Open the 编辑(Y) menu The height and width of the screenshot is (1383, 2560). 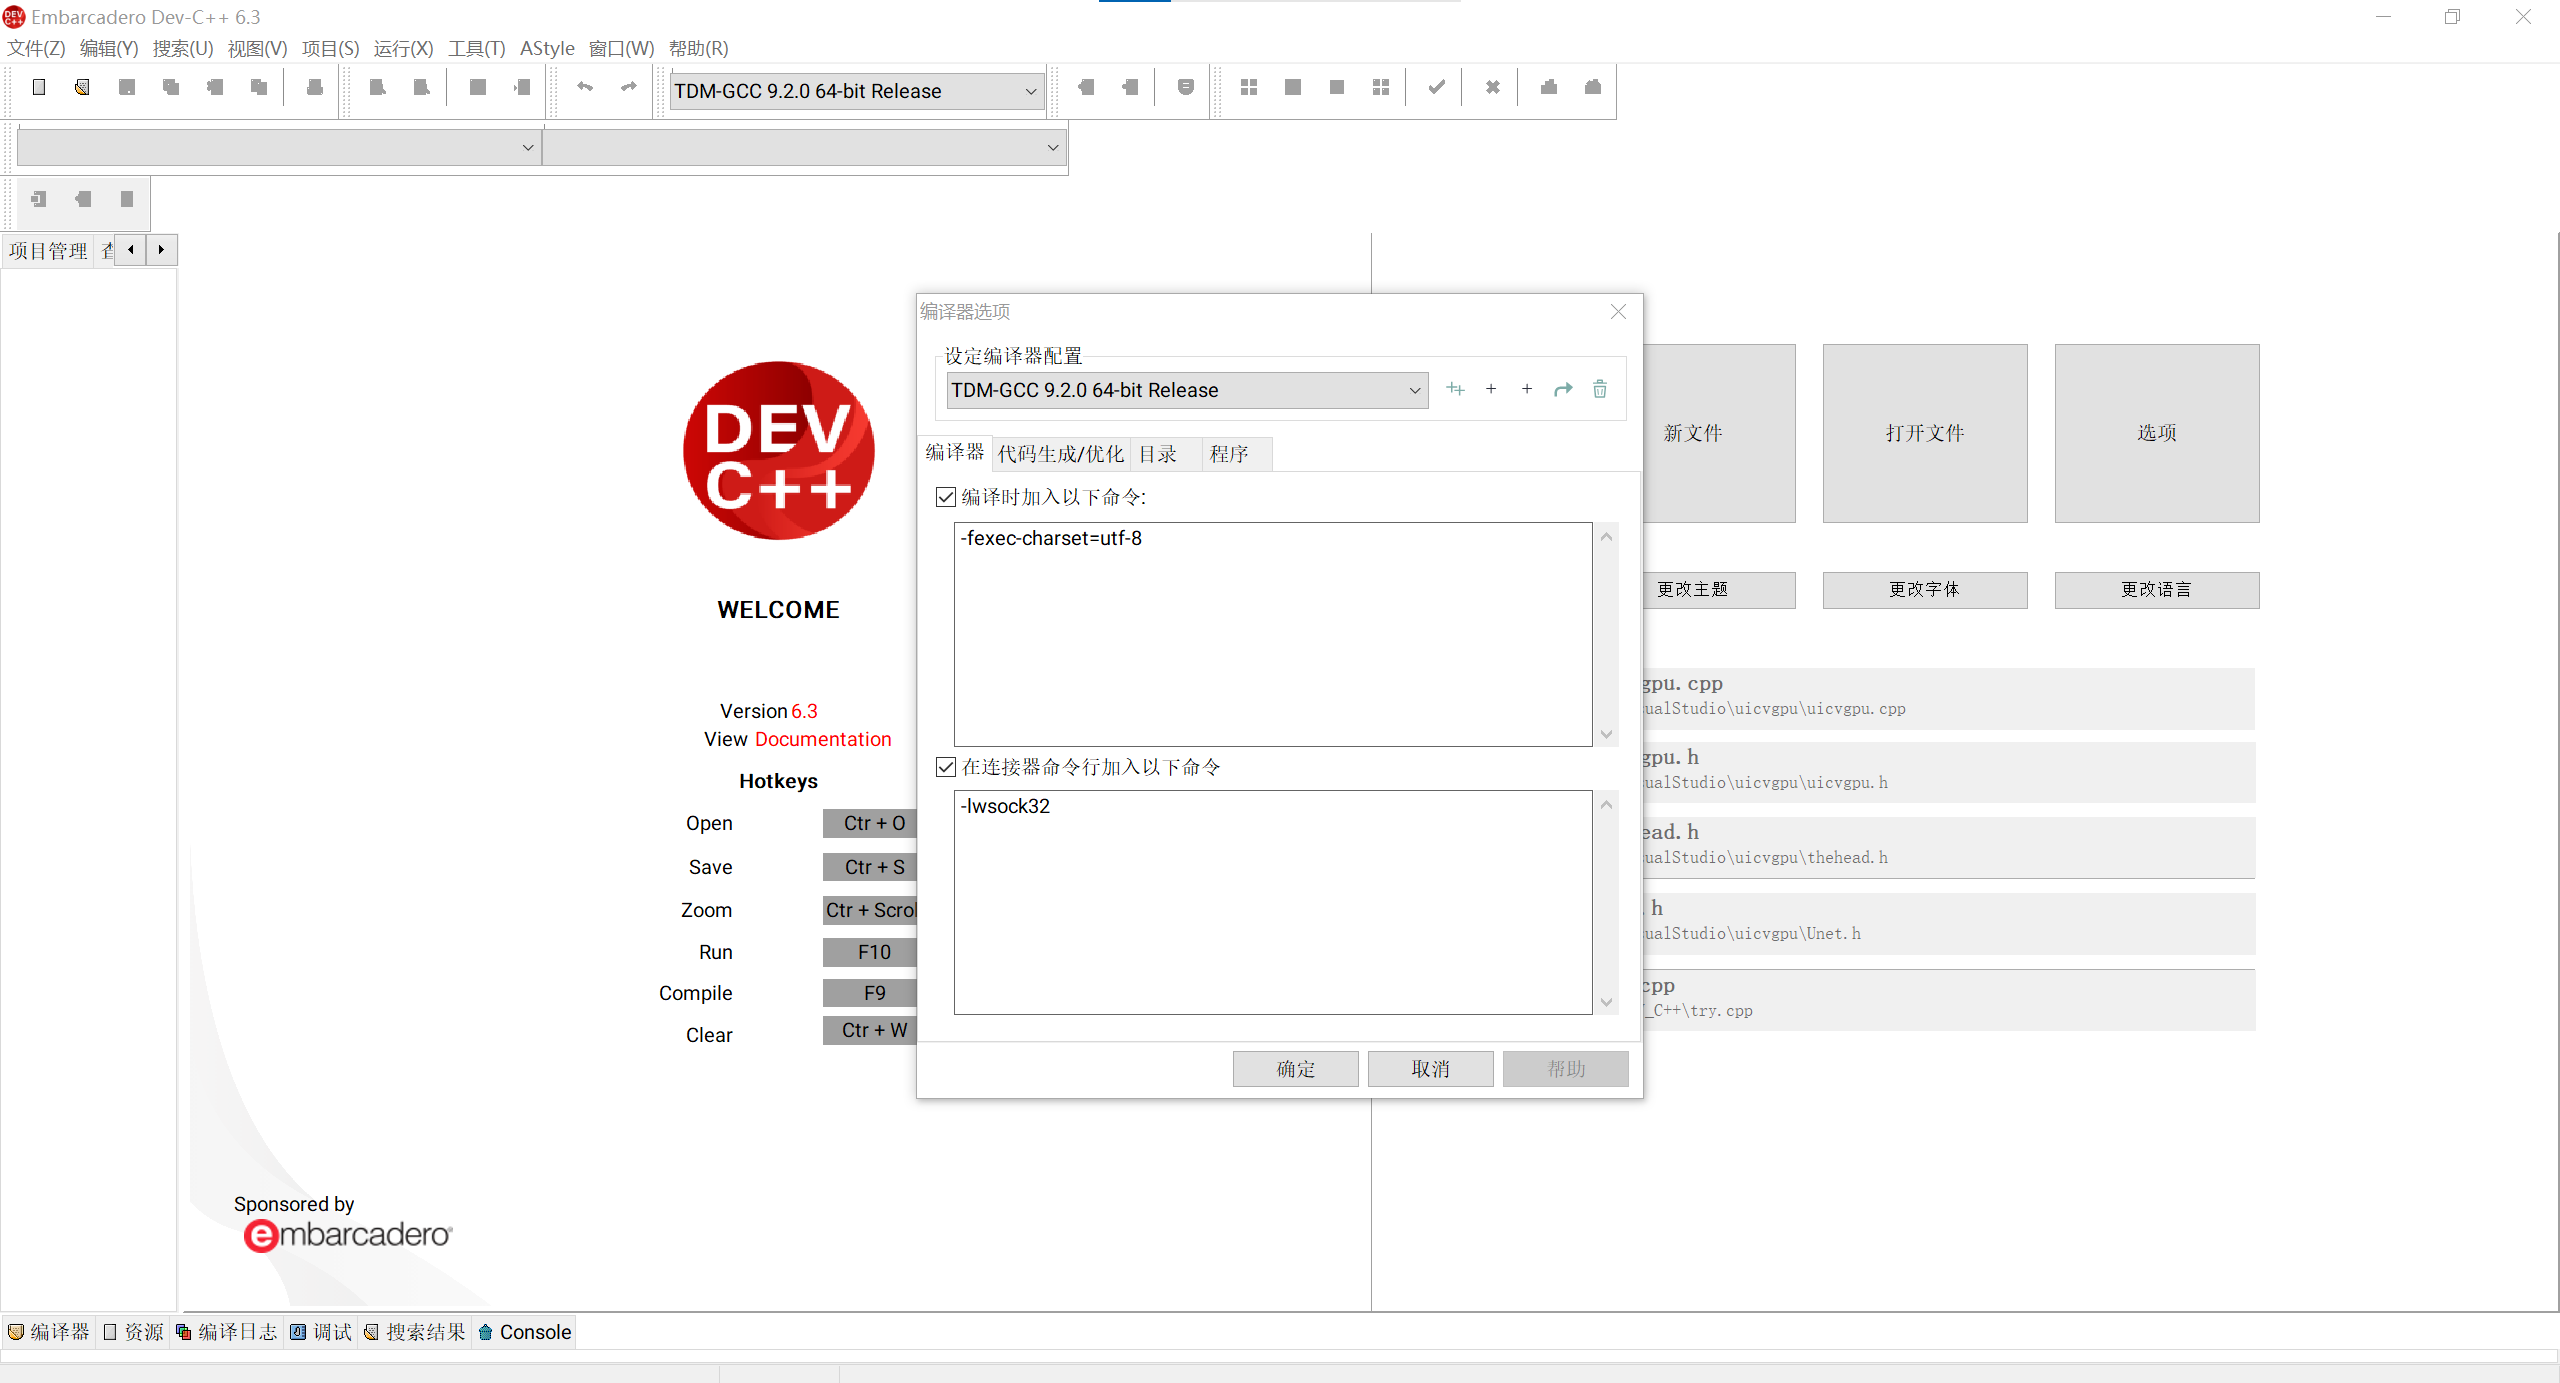point(109,48)
